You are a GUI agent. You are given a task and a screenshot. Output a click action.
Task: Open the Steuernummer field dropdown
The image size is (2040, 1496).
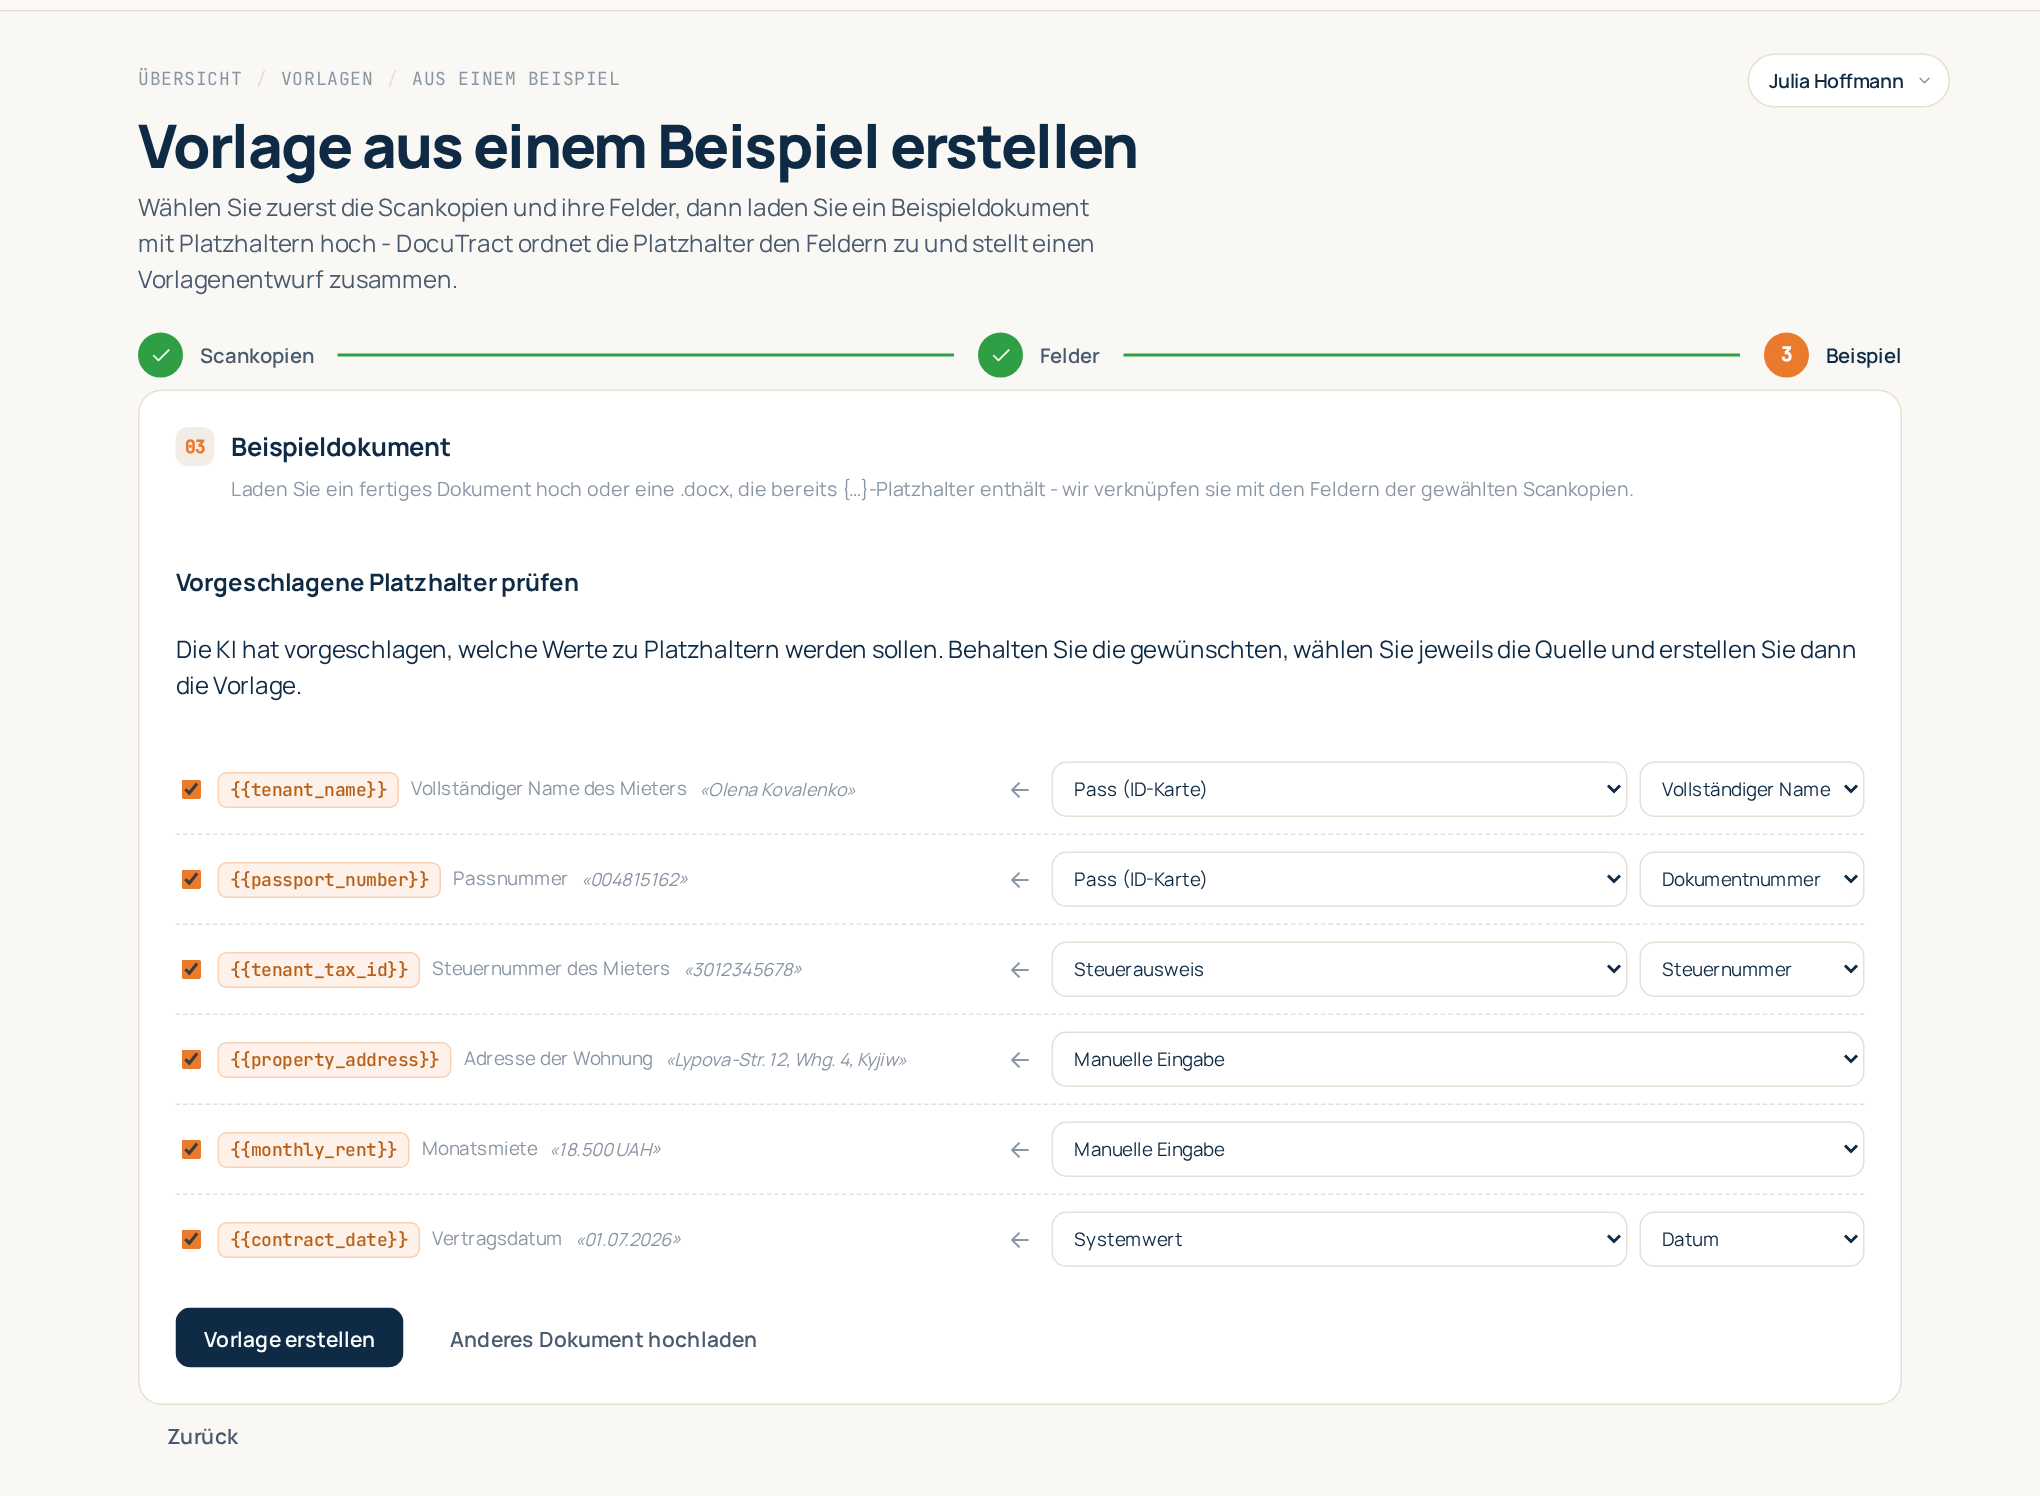[x=1752, y=970]
